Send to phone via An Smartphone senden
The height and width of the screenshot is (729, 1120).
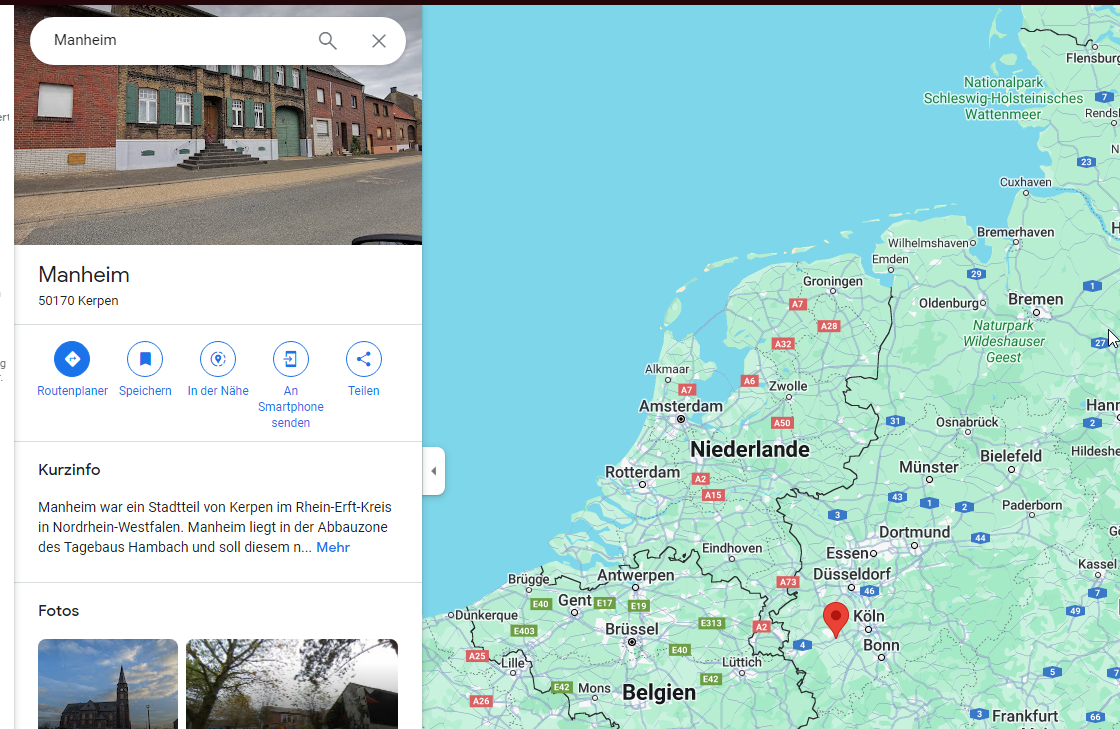[291, 359]
